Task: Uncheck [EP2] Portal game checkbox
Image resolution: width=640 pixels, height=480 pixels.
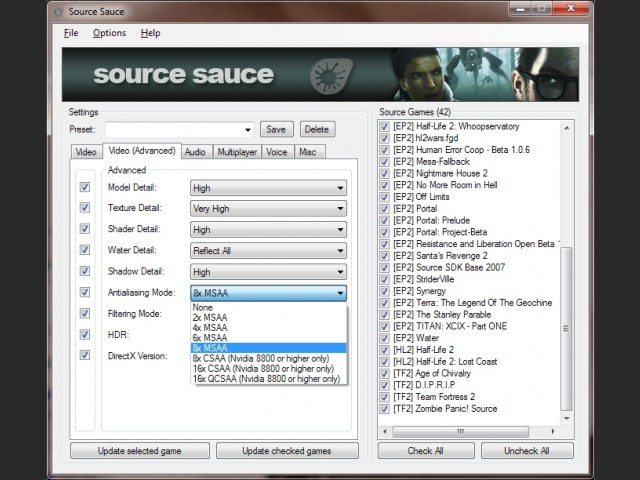Action: [x=384, y=209]
